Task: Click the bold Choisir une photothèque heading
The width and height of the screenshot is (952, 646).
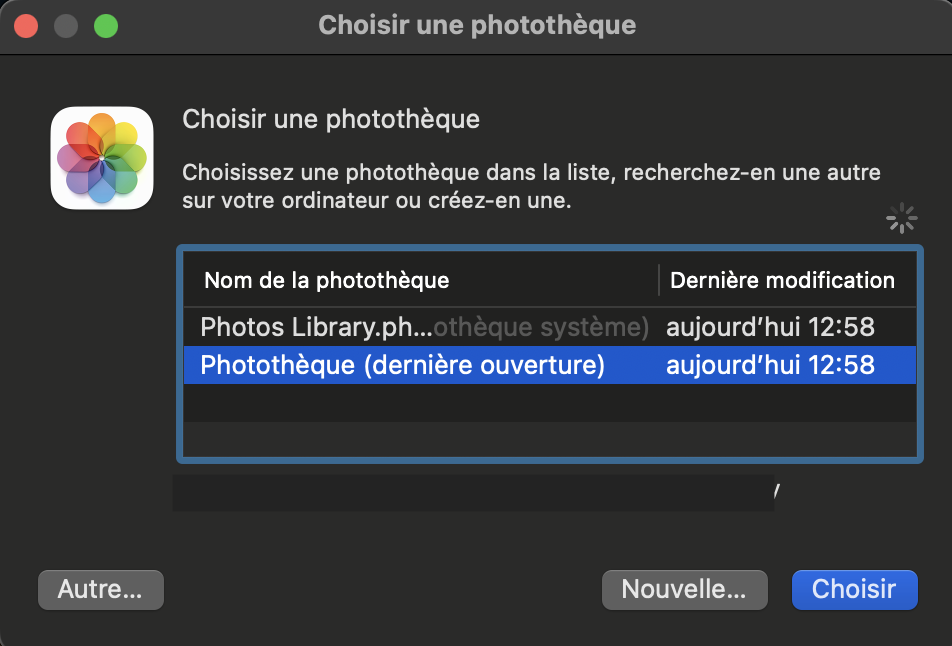Action: click(331, 120)
